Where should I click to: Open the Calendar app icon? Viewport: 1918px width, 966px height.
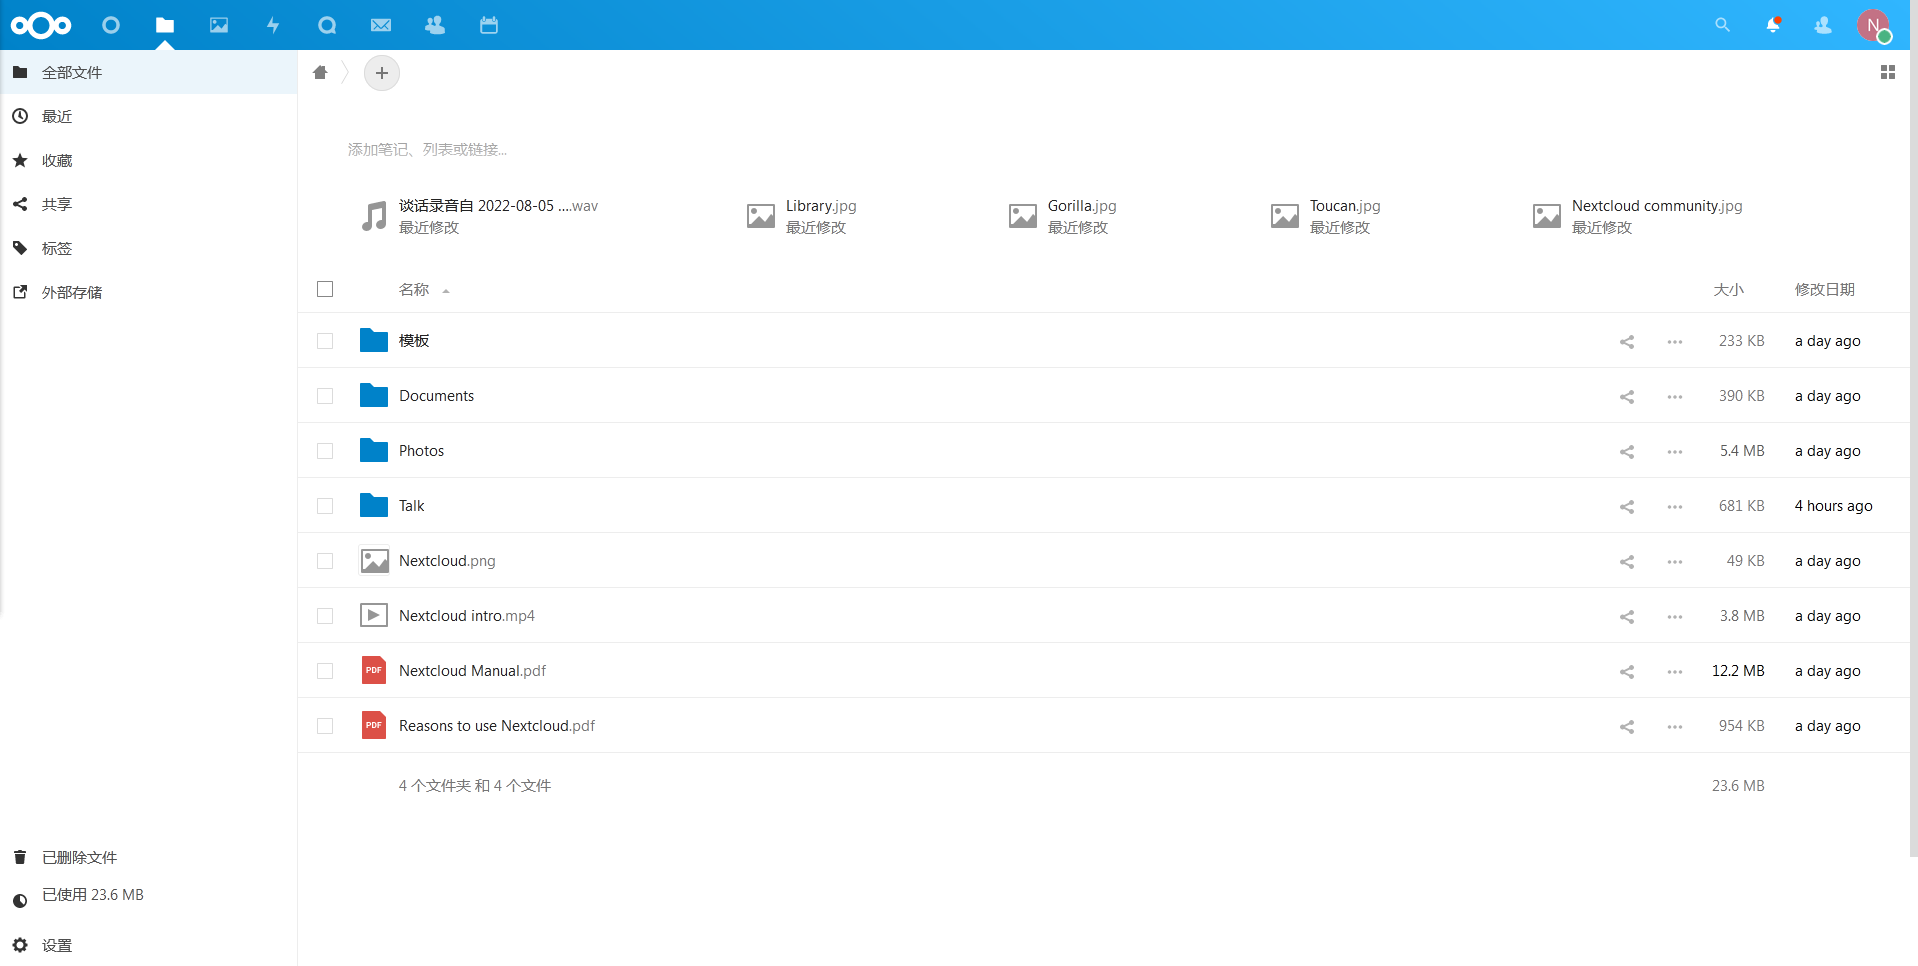coord(489,25)
